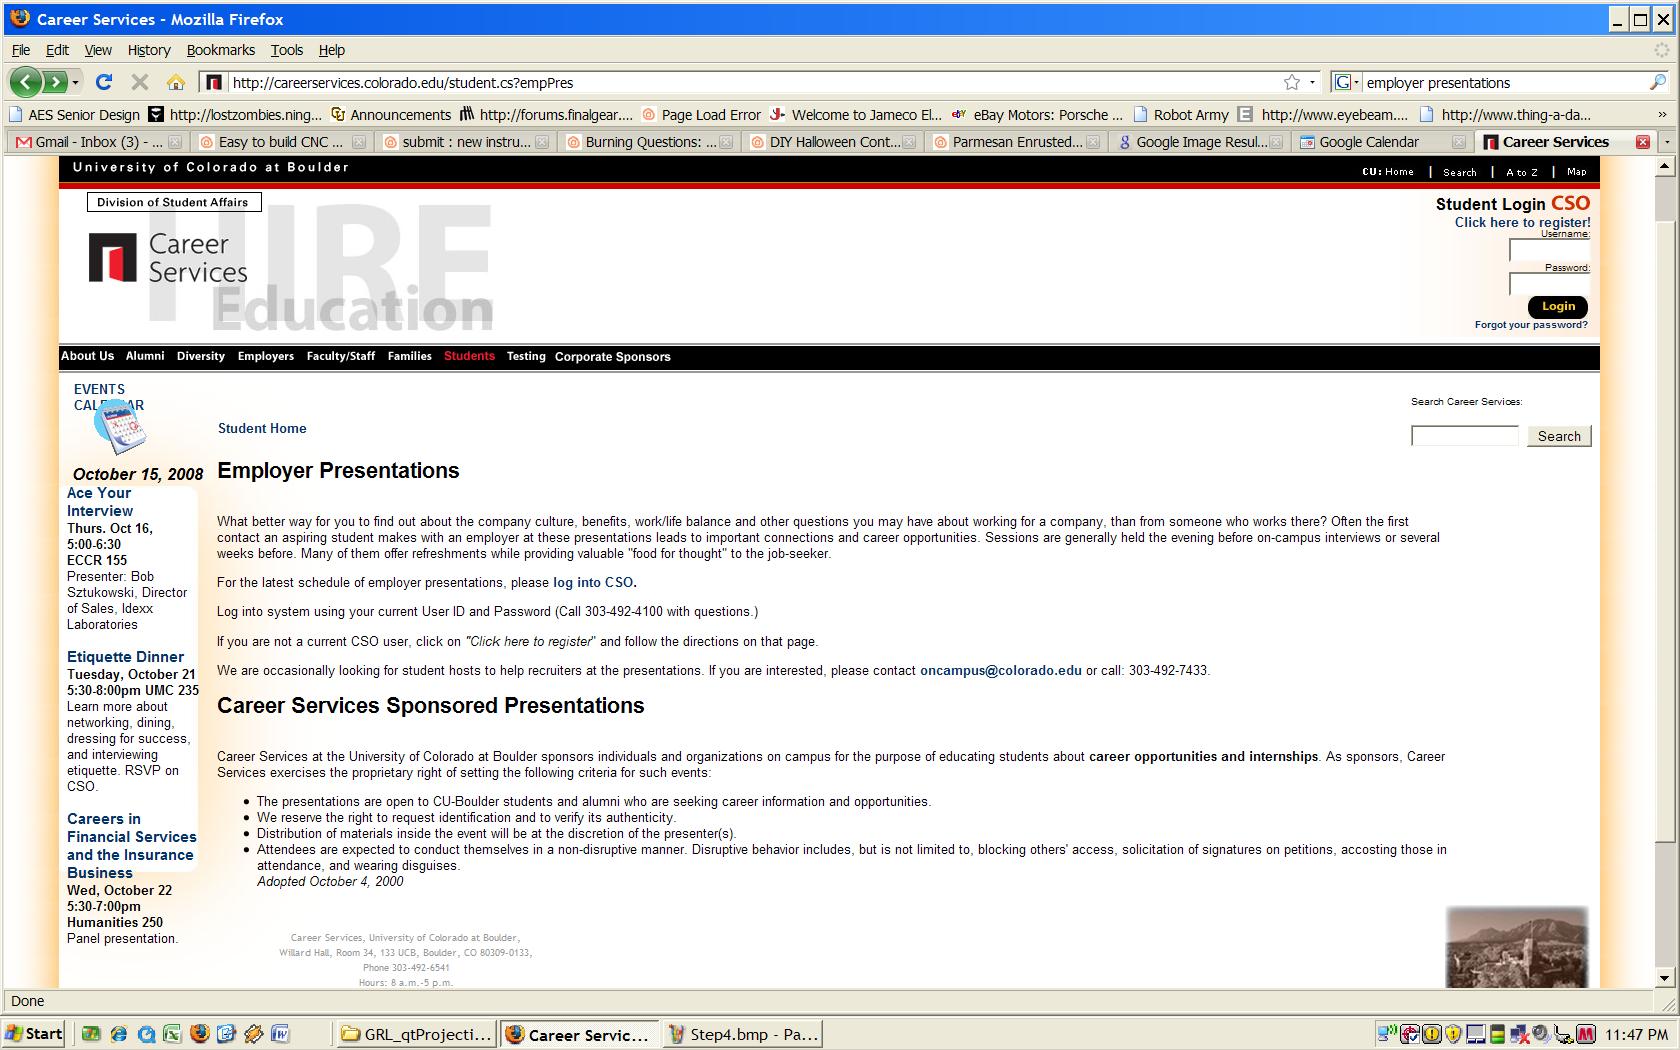Switch to the Google Calendar tab
1680x1050 pixels.
[x=1382, y=142]
